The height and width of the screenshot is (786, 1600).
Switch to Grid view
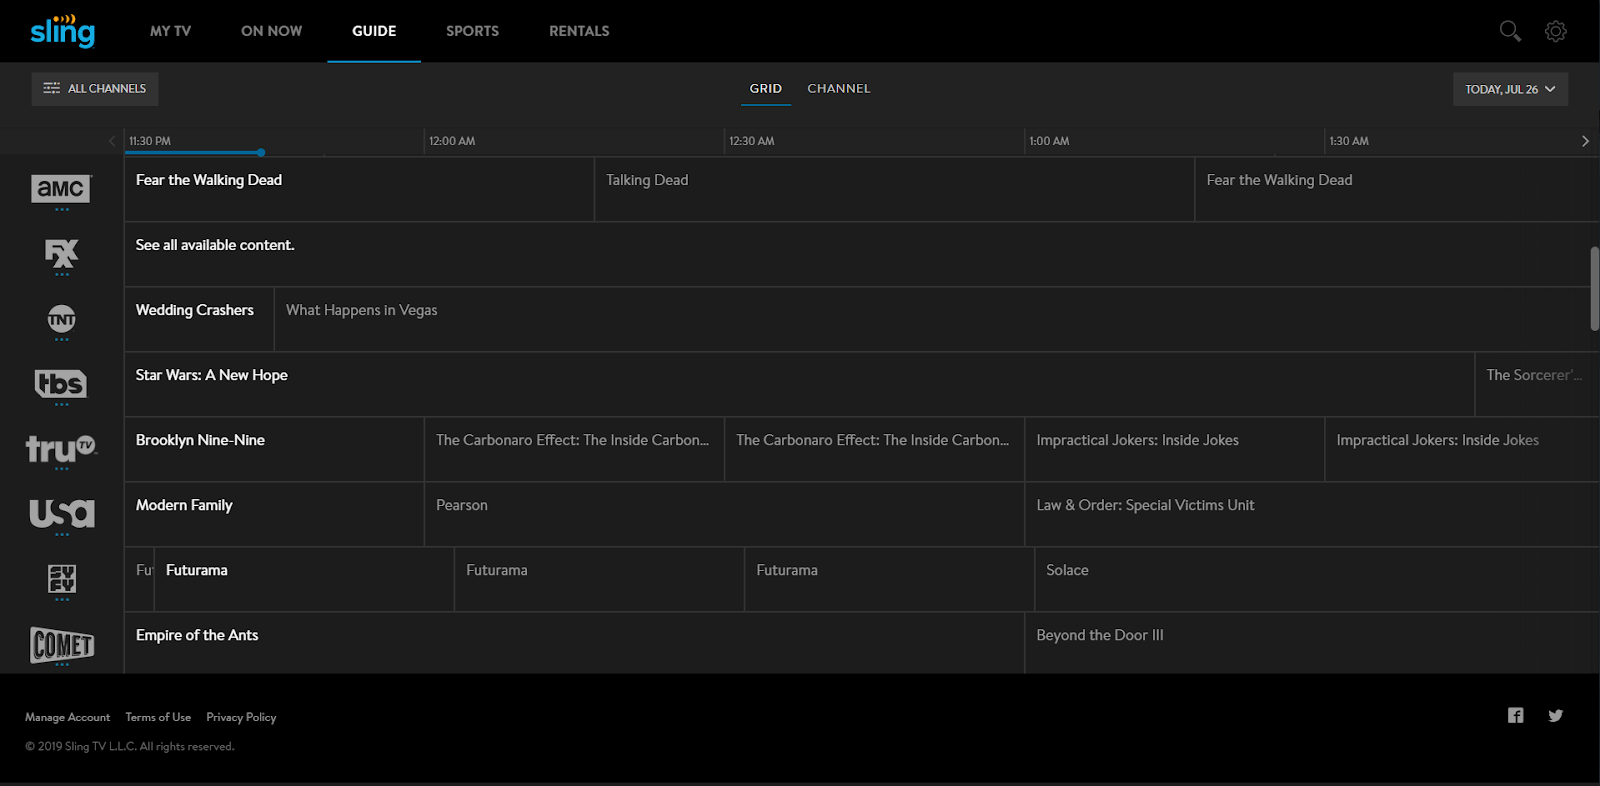(x=766, y=88)
